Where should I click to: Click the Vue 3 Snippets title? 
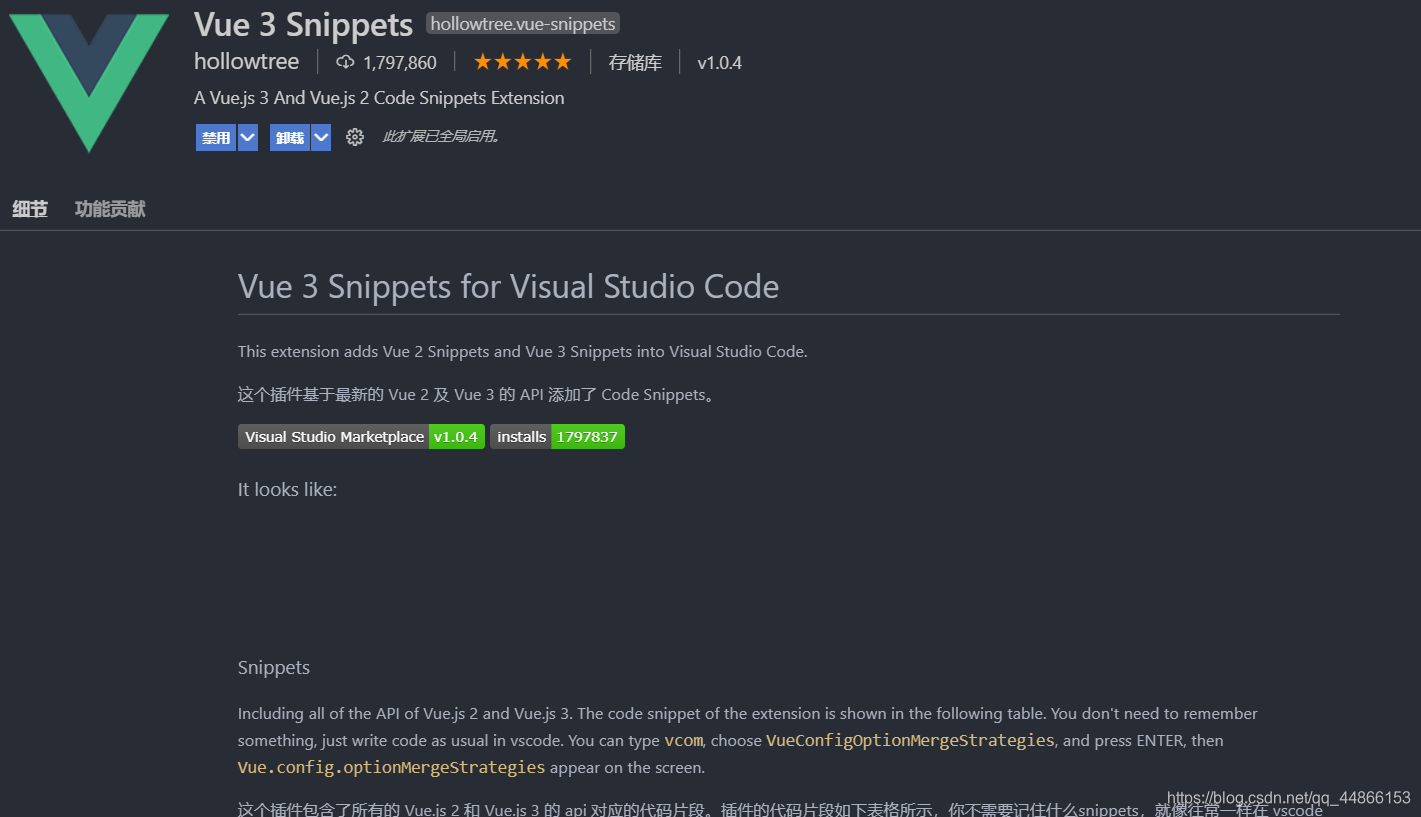pyautogui.click(x=303, y=24)
